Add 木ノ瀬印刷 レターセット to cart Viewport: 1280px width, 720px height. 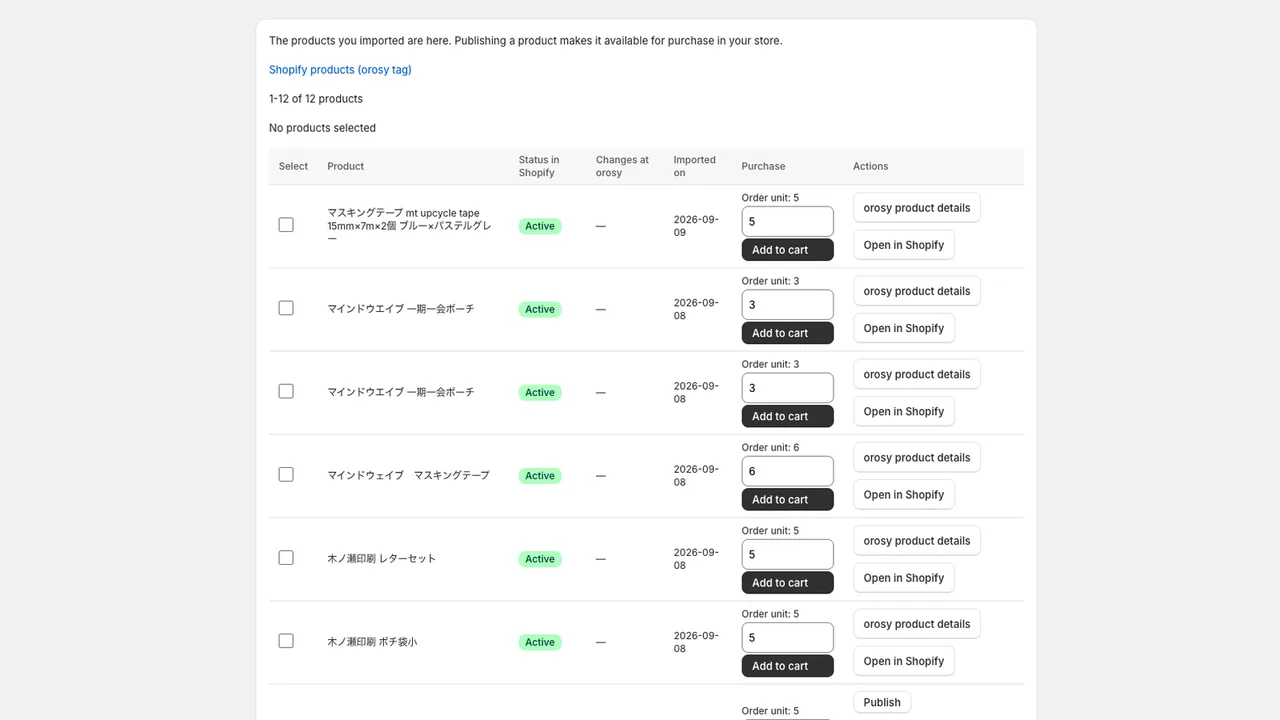(787, 583)
